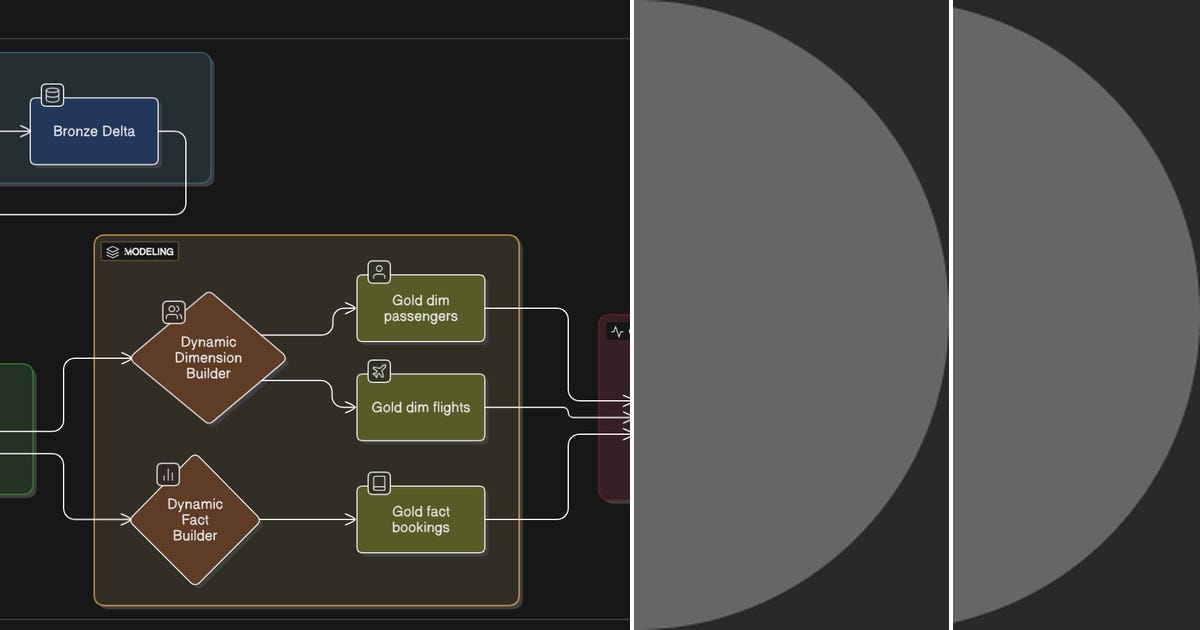
Task: Select the Dynamic Fact Builder diamond
Action: point(195,520)
